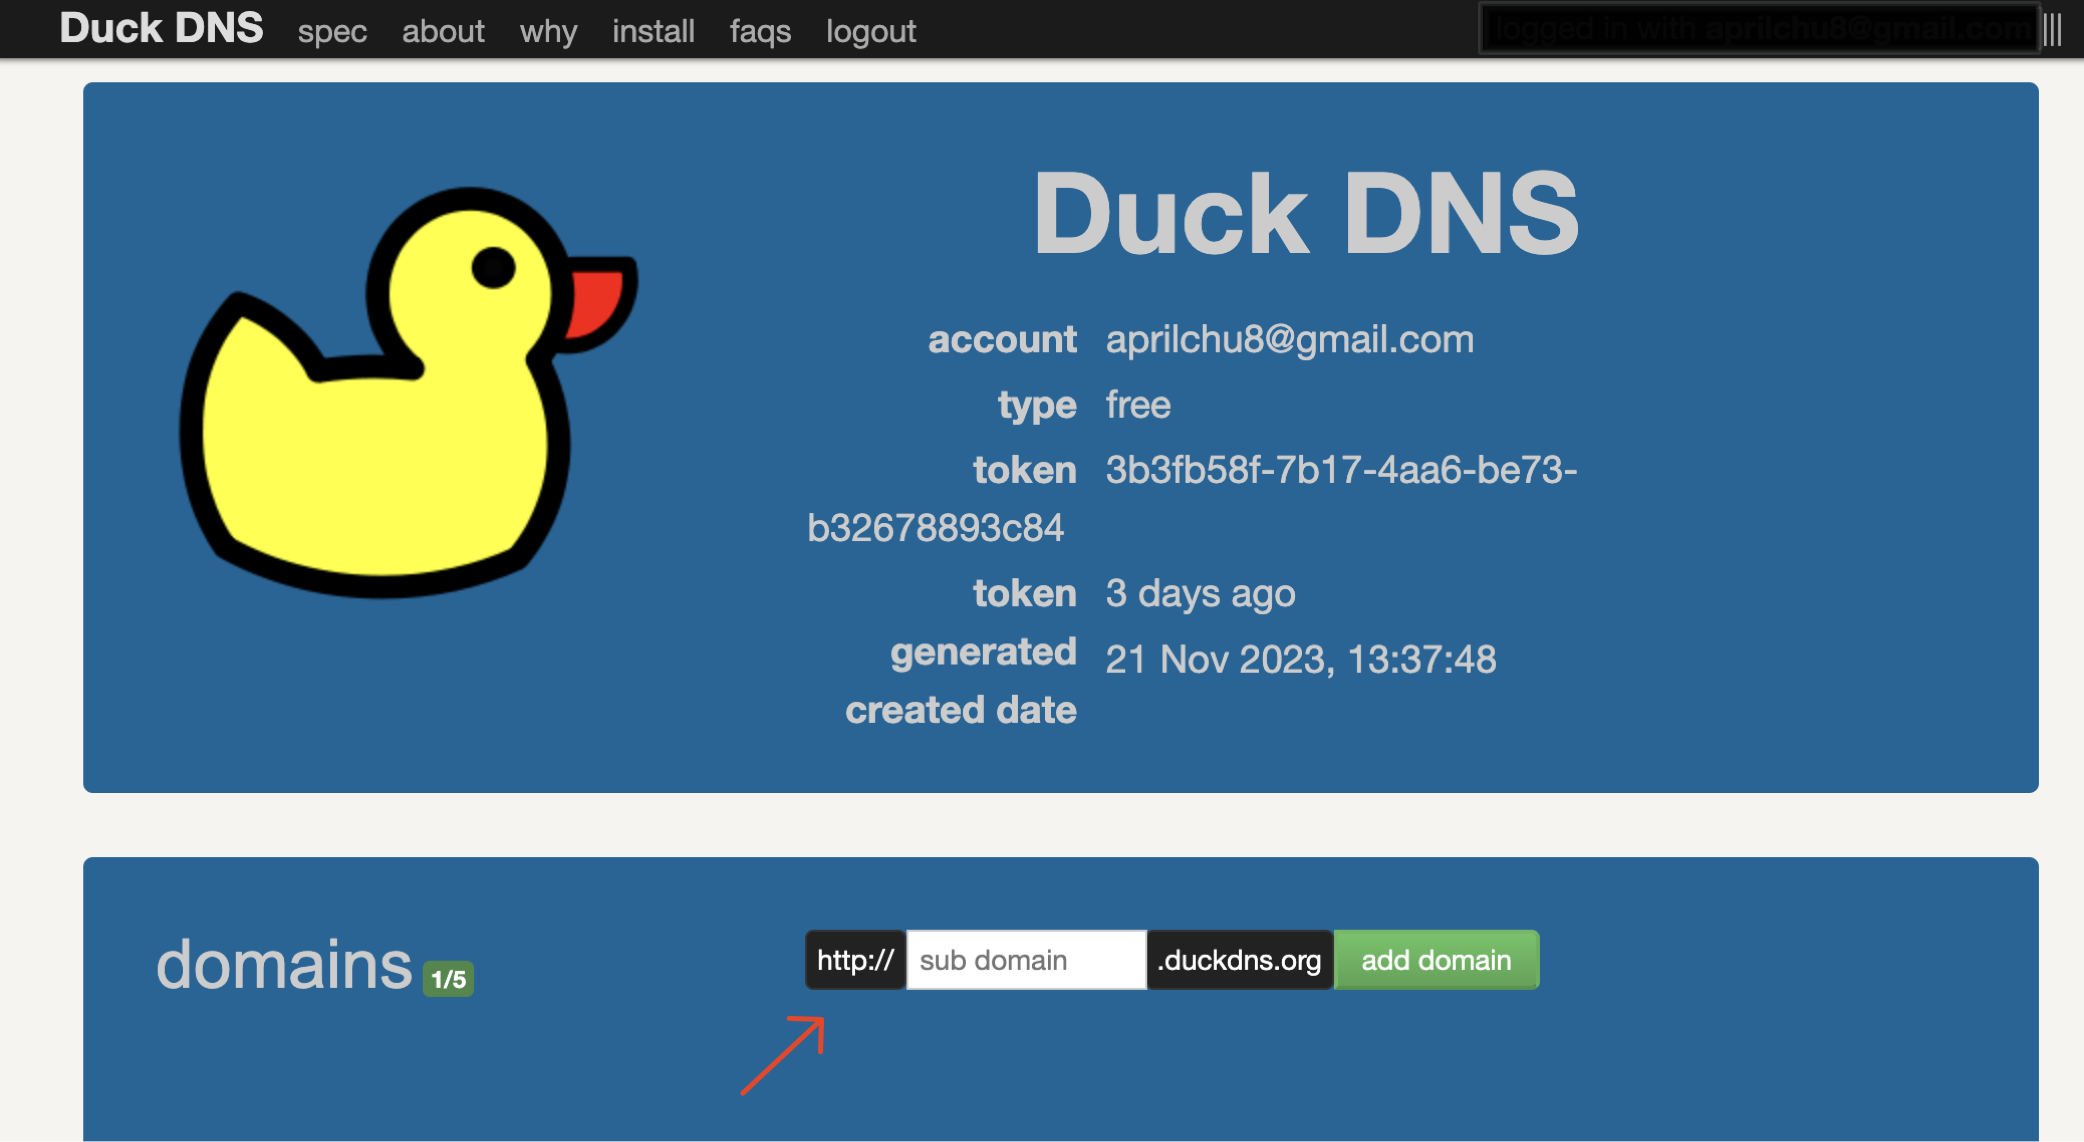Click the add domain button
Screen dimensions: 2084x1142
click(1436, 960)
